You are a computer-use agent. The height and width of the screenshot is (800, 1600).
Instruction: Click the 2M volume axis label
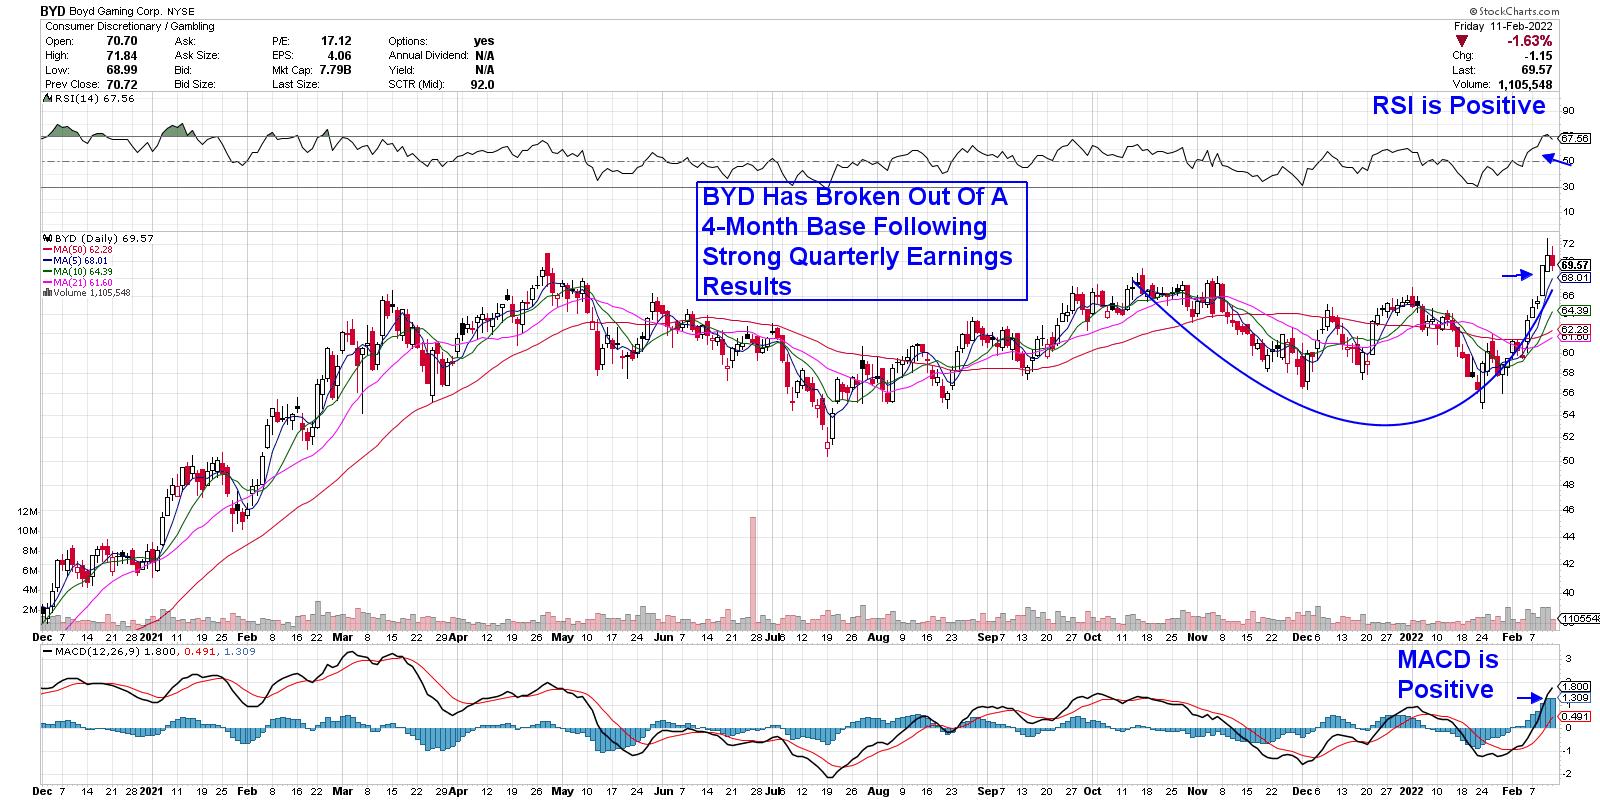(31, 609)
